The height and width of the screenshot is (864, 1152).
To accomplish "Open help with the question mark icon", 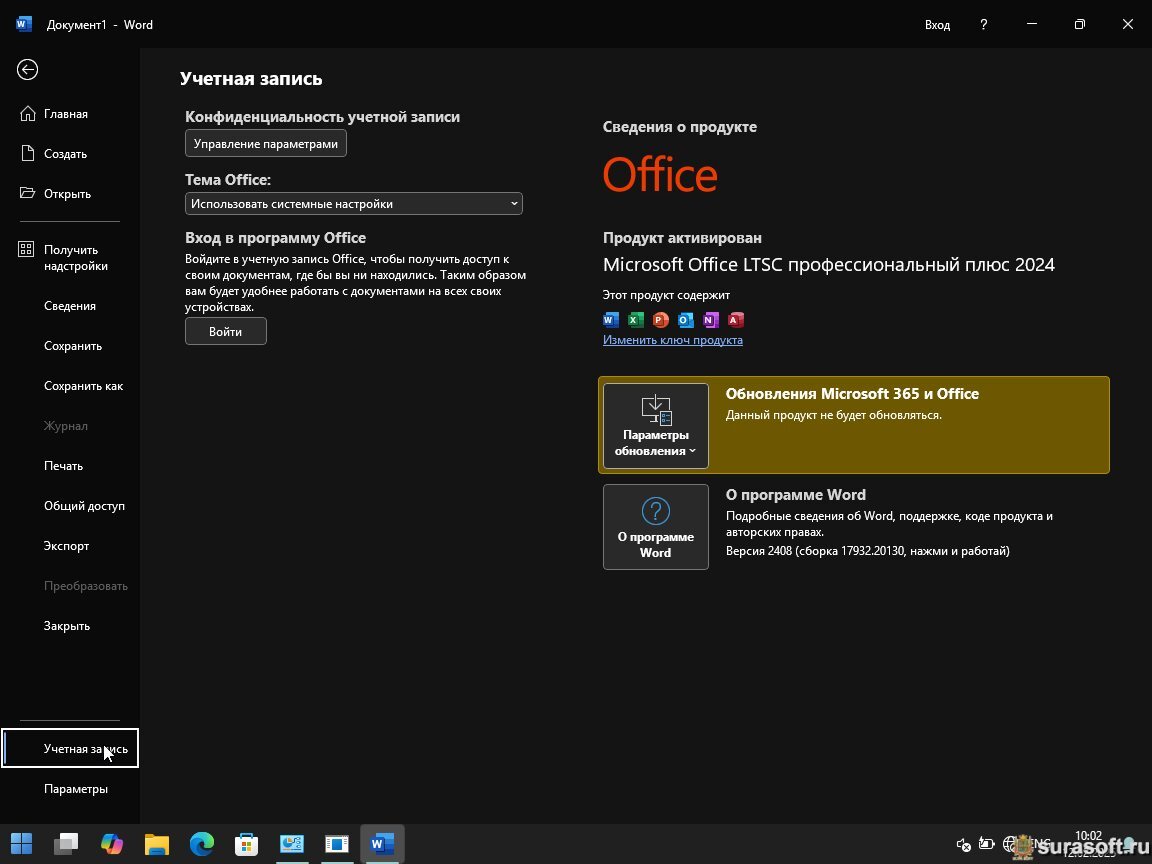I will [x=984, y=24].
